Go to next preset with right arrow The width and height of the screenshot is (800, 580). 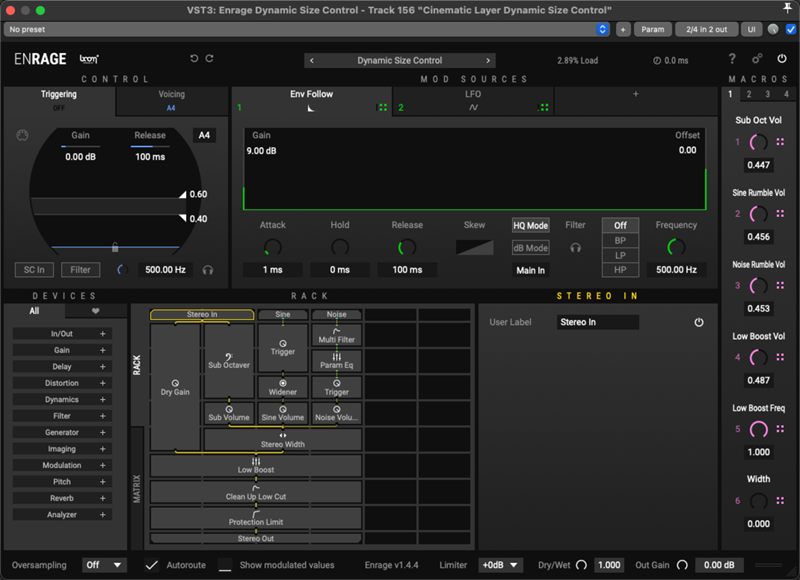point(488,61)
